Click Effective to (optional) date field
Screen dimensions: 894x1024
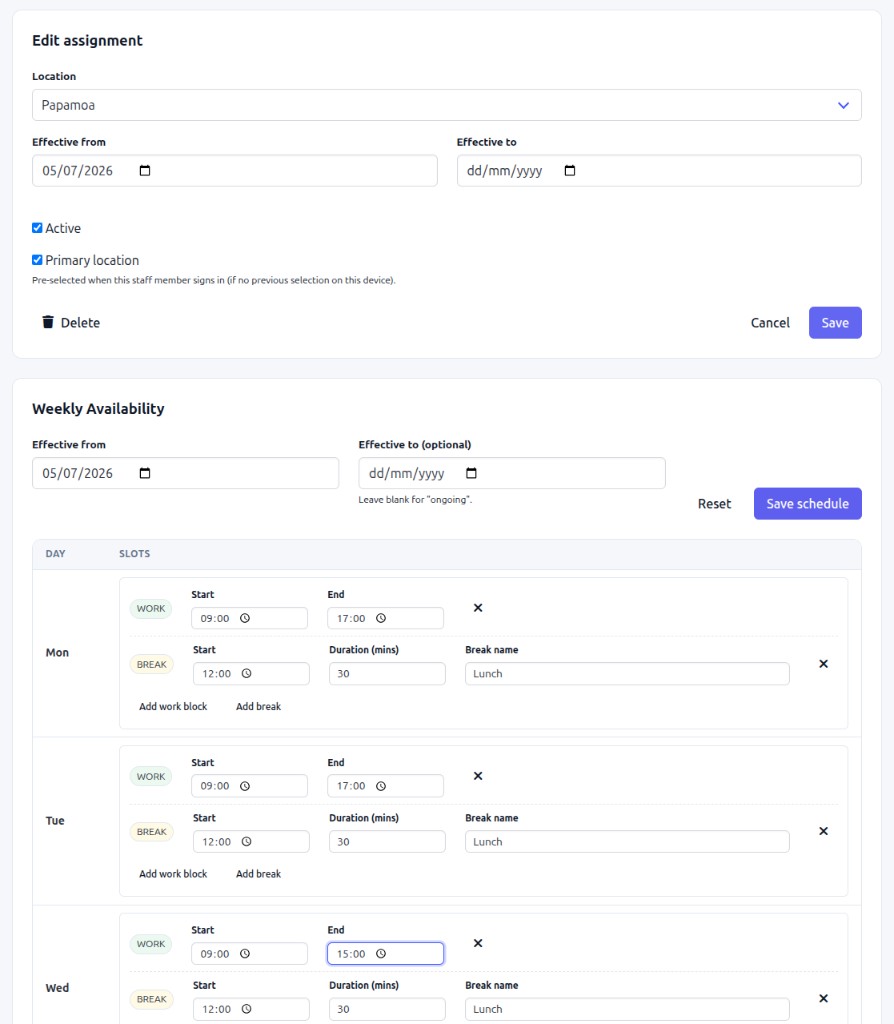[x=512, y=473]
